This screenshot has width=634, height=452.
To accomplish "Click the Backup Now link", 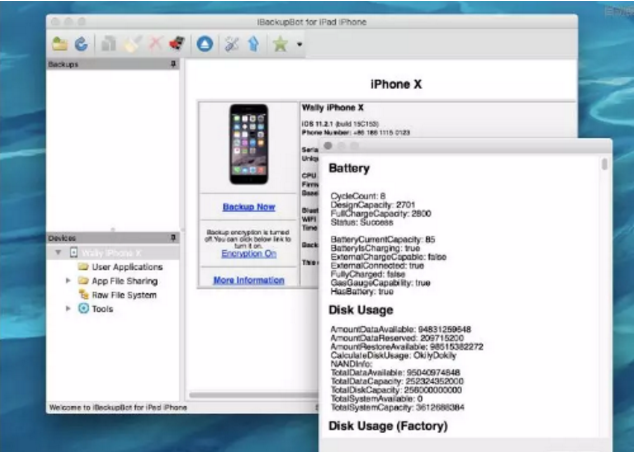I will click(249, 207).
